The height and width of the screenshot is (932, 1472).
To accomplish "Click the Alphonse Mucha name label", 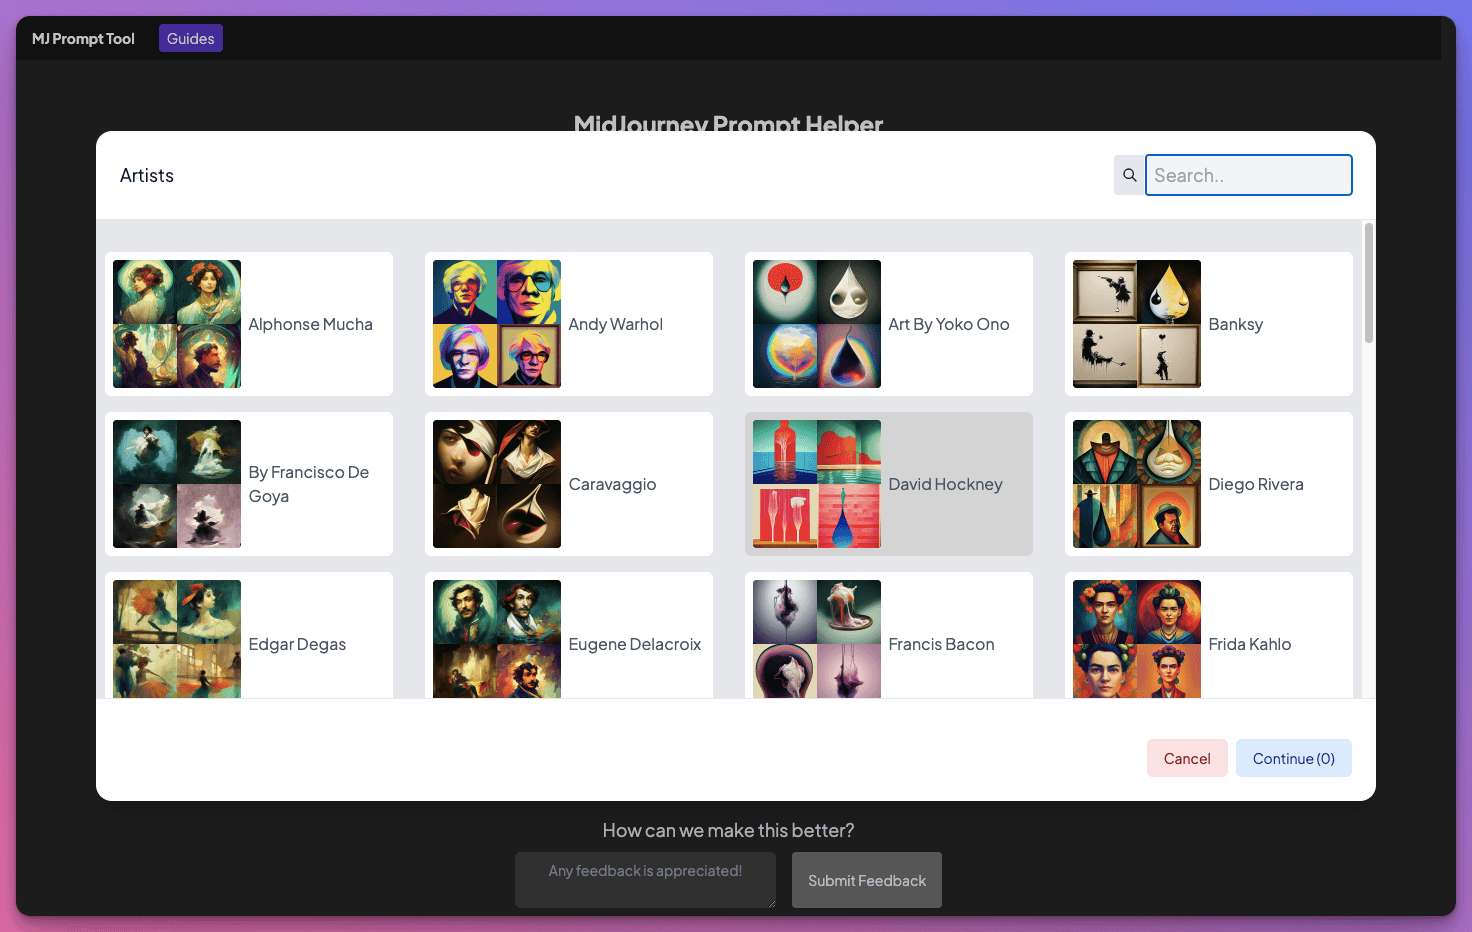I will click(x=310, y=324).
